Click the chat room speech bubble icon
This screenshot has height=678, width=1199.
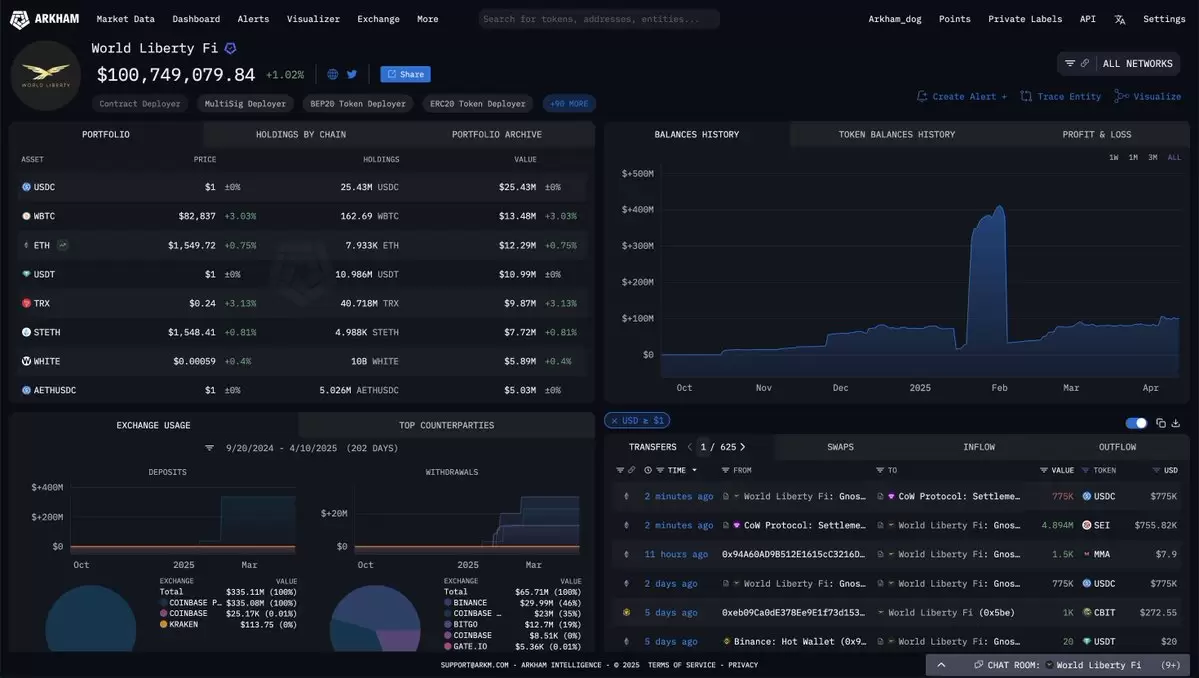tap(978, 665)
